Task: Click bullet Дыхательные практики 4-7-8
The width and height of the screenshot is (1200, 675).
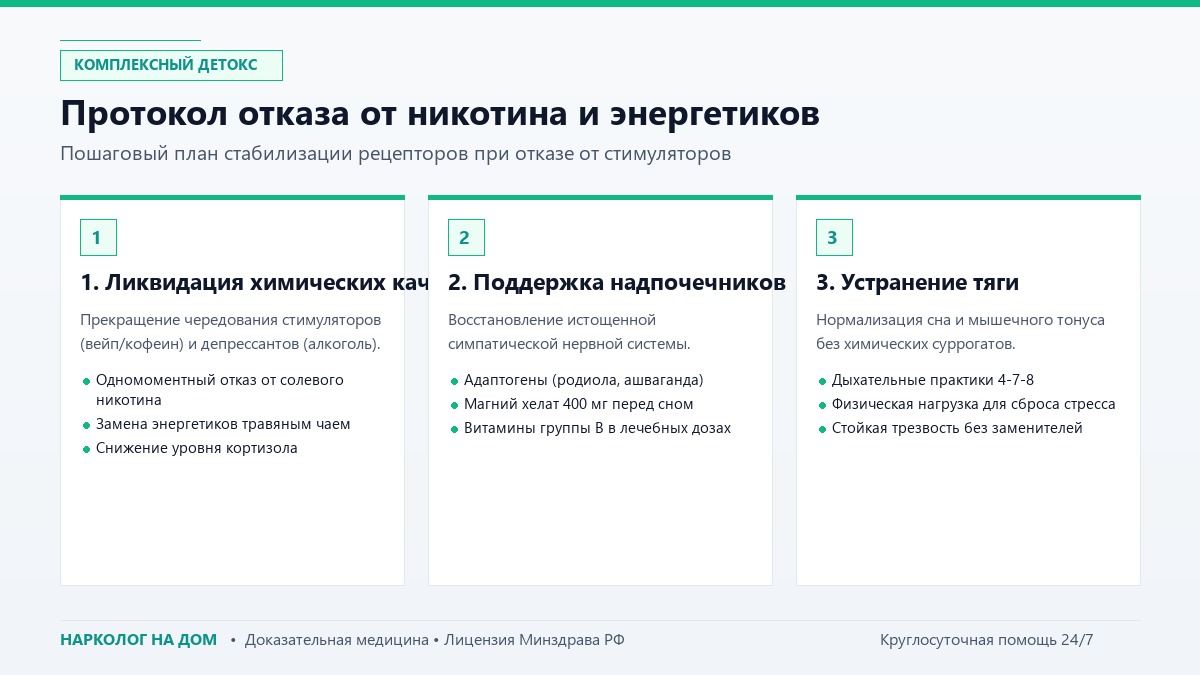Action: pyautogui.click(x=933, y=380)
